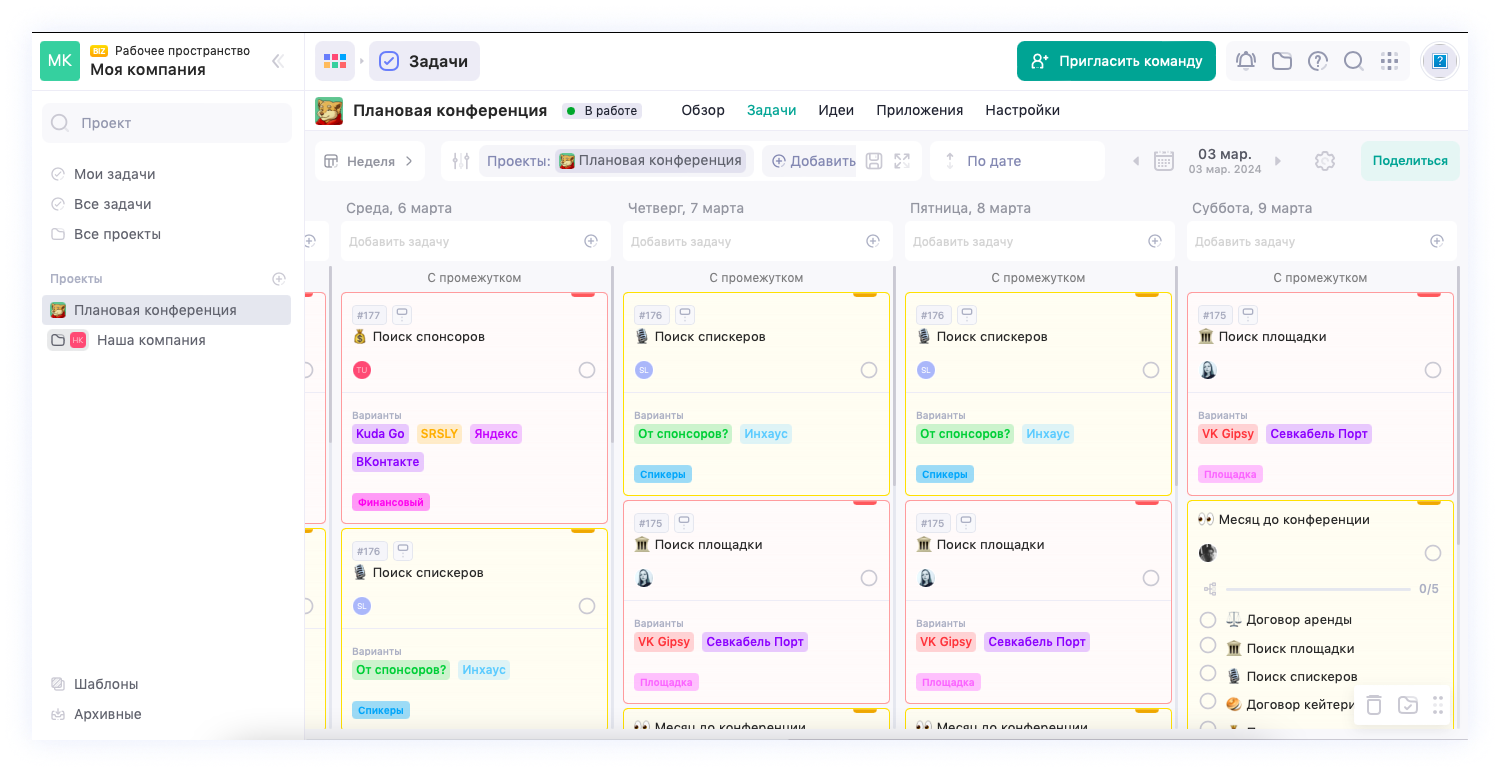Open the search magnifier in top bar

pos(1353,61)
